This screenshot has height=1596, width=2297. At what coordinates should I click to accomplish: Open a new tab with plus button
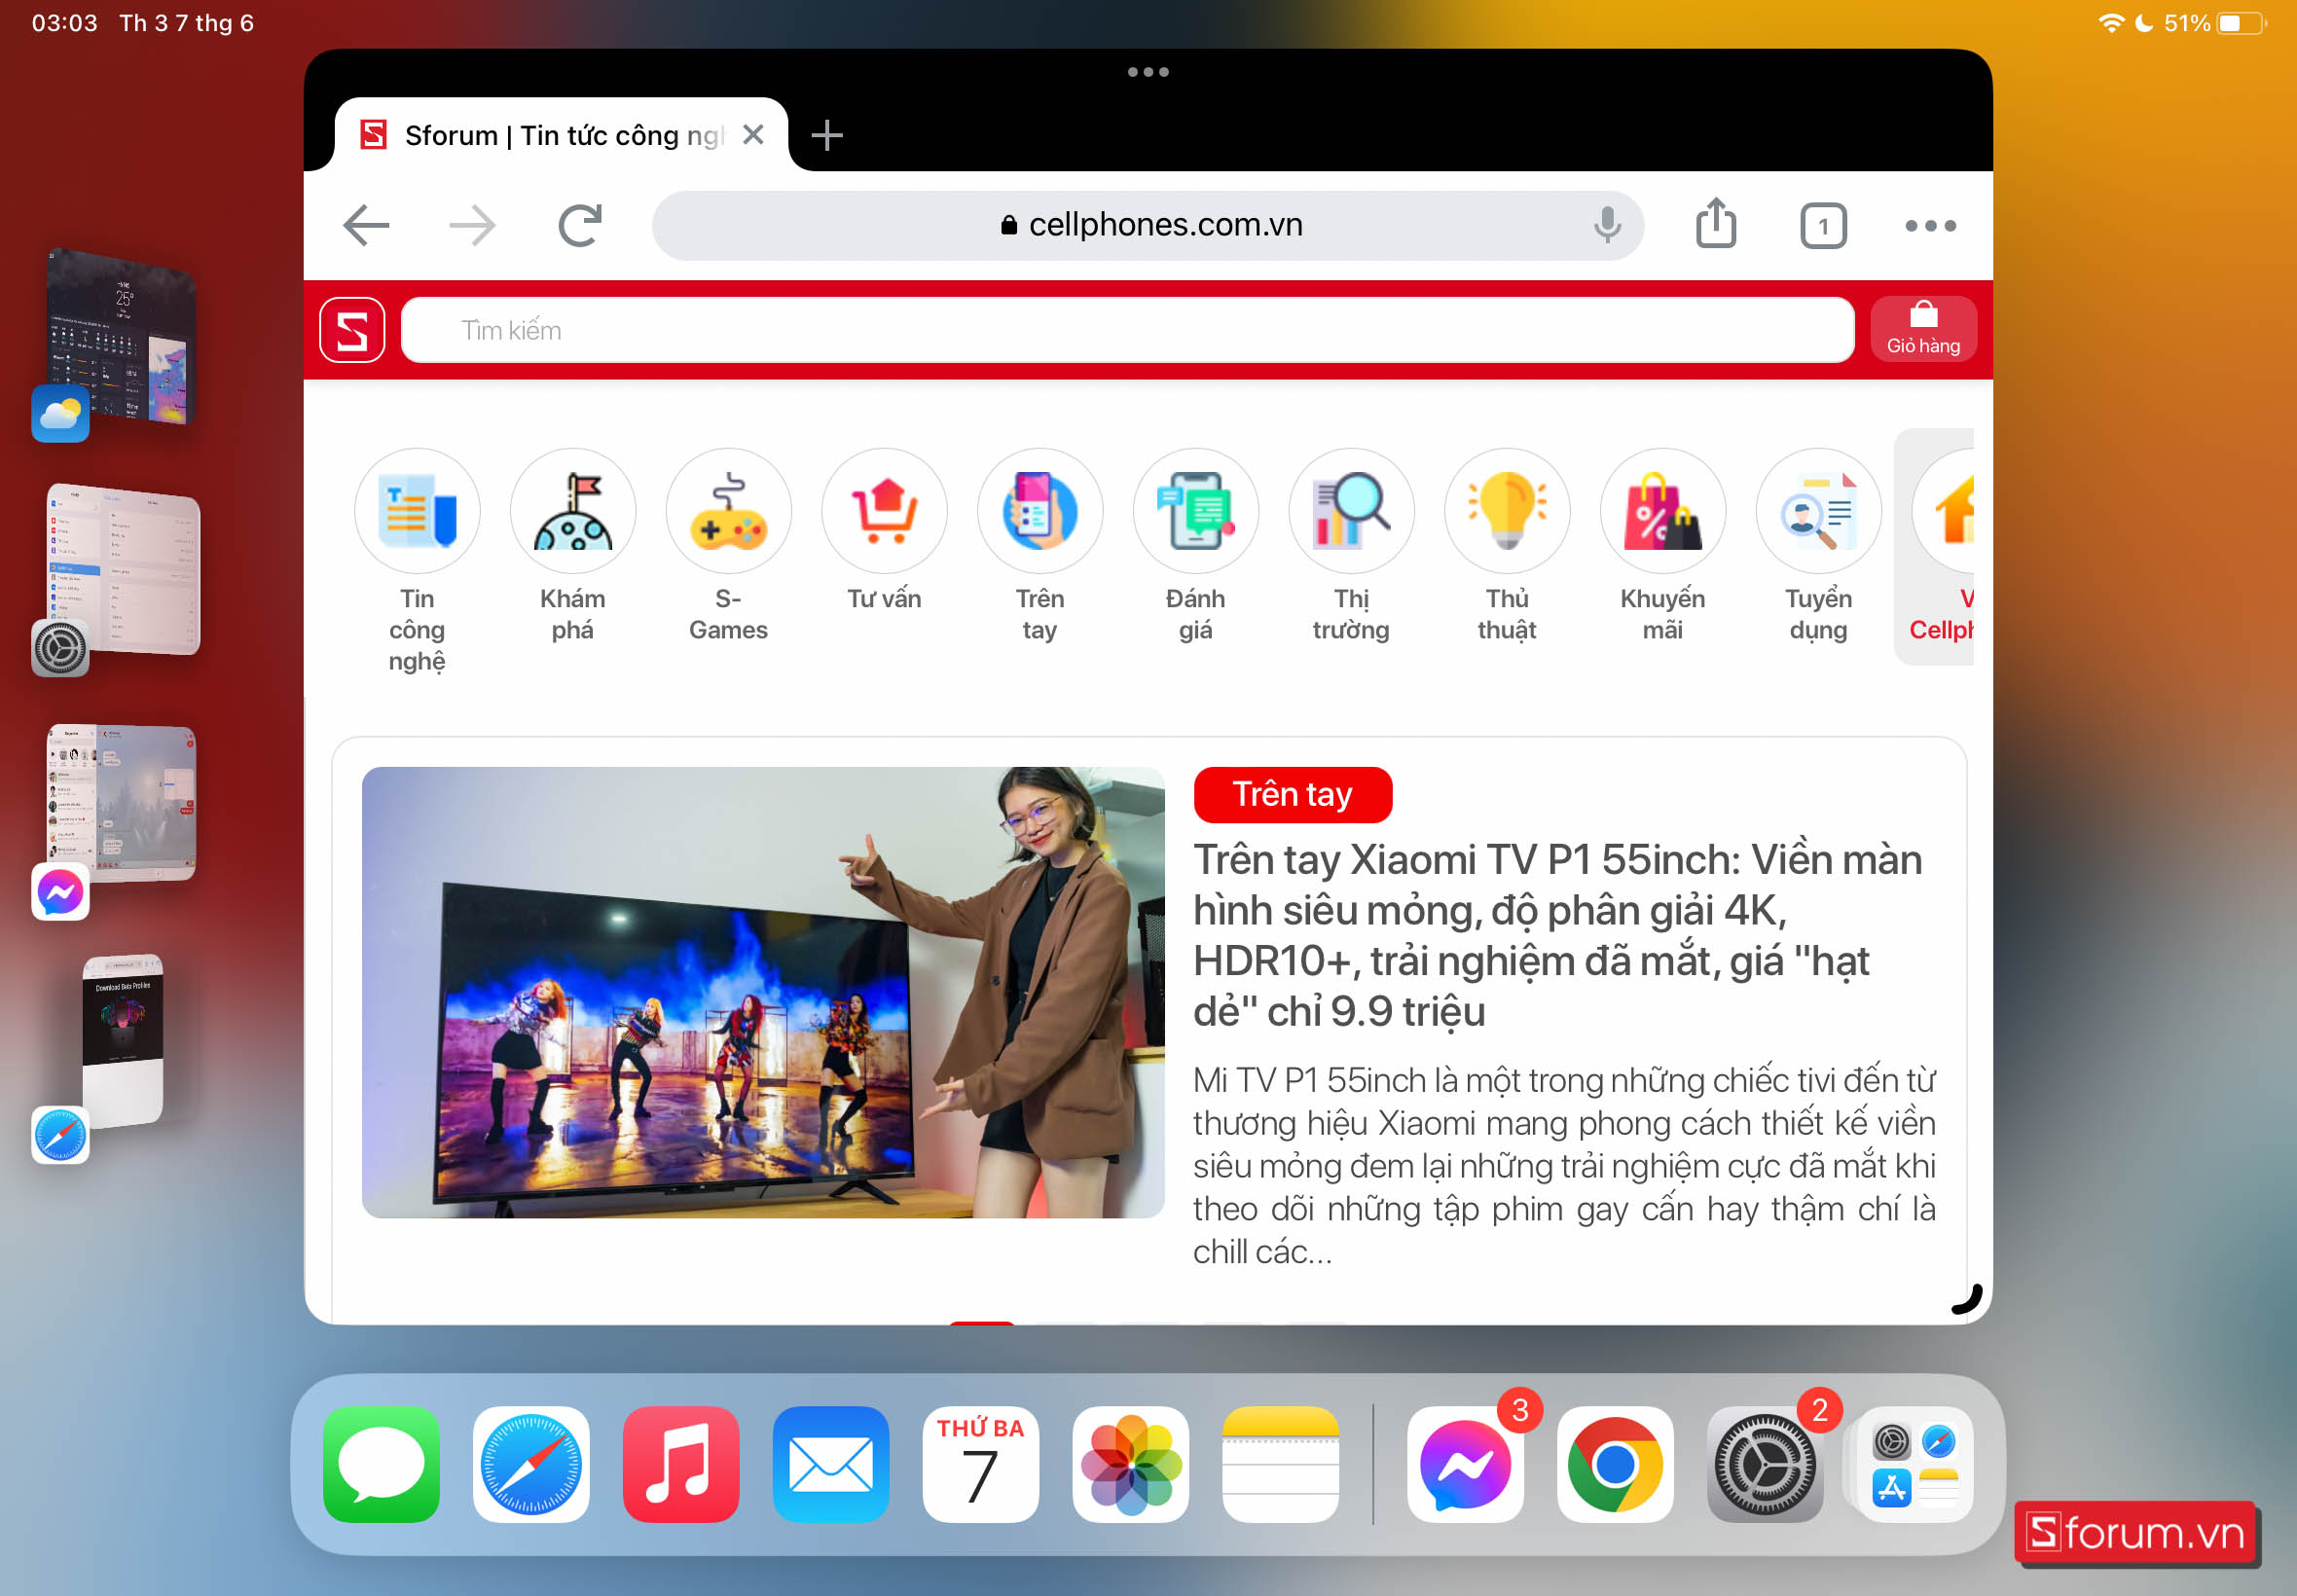point(827,135)
